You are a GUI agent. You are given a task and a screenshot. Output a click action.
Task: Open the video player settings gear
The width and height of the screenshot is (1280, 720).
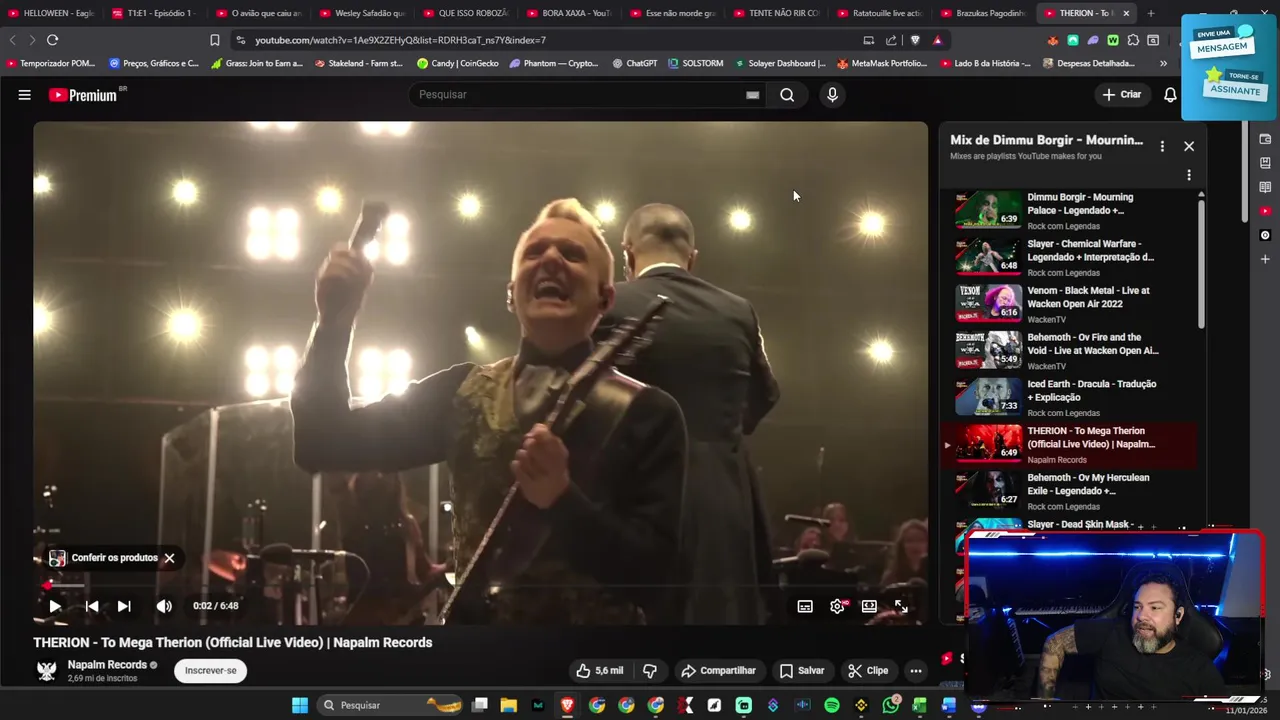[x=838, y=606]
